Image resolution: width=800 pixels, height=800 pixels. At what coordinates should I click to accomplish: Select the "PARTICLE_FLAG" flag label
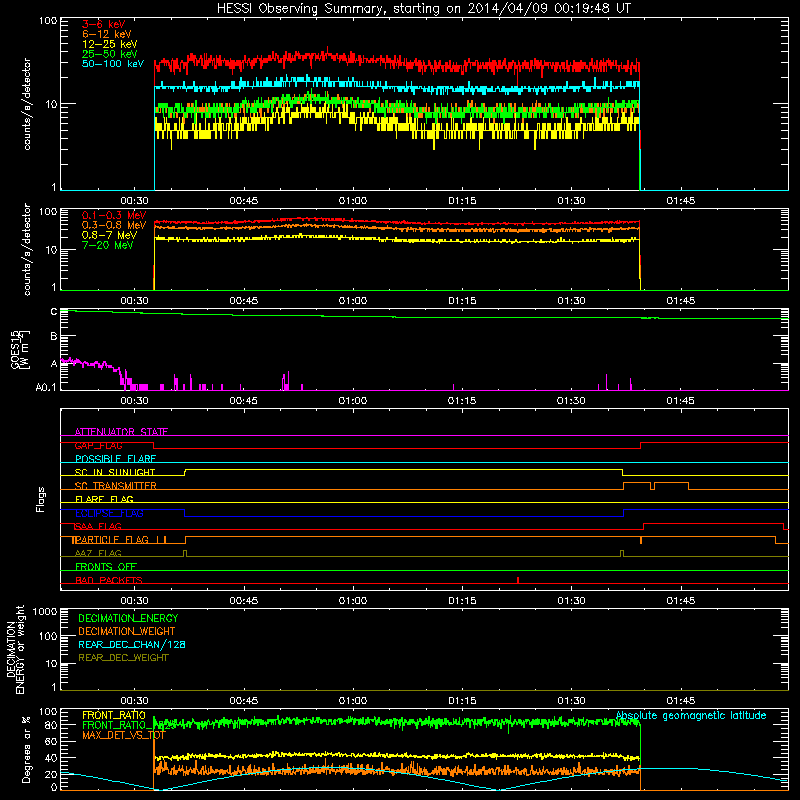point(112,540)
